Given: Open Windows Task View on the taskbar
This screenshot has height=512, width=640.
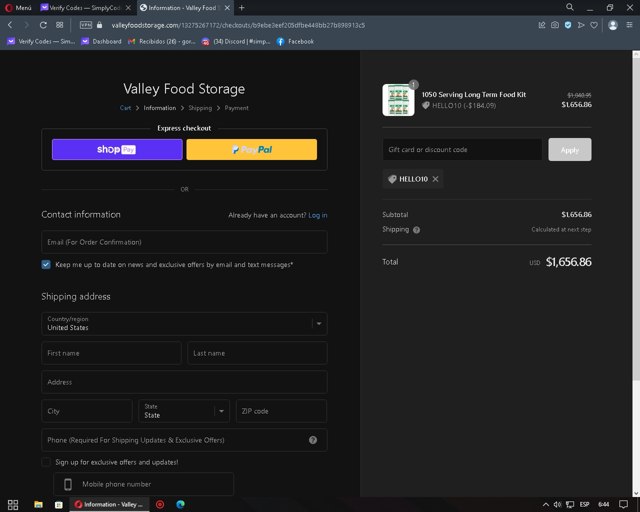Looking at the screenshot, I should 13,505.
